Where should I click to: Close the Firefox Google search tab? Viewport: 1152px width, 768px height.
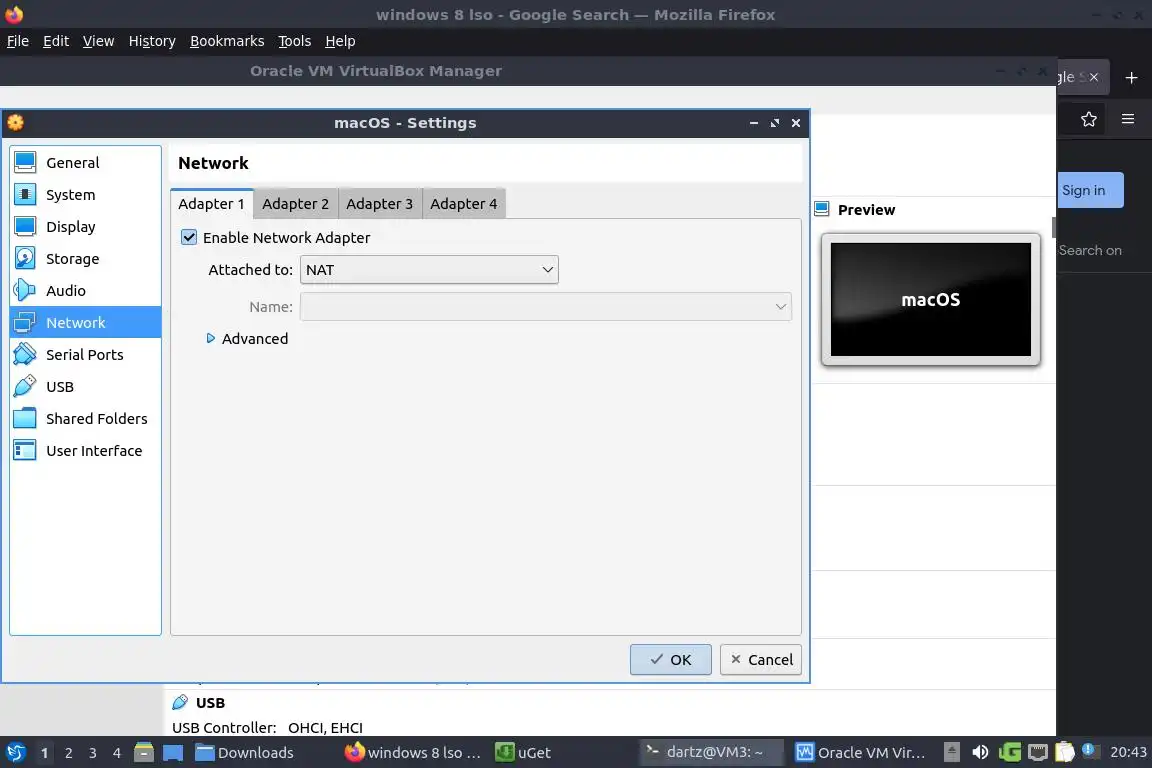[1094, 77]
